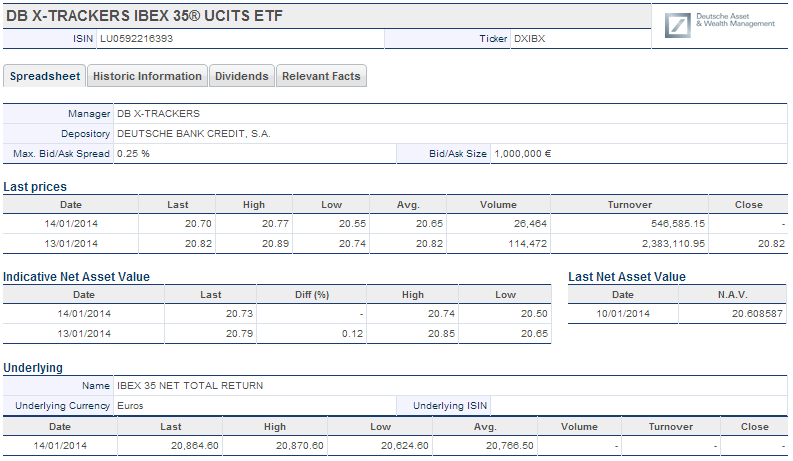Select indicative NAV high 20.85
This screenshot has width=793, height=461.
[x=442, y=334]
